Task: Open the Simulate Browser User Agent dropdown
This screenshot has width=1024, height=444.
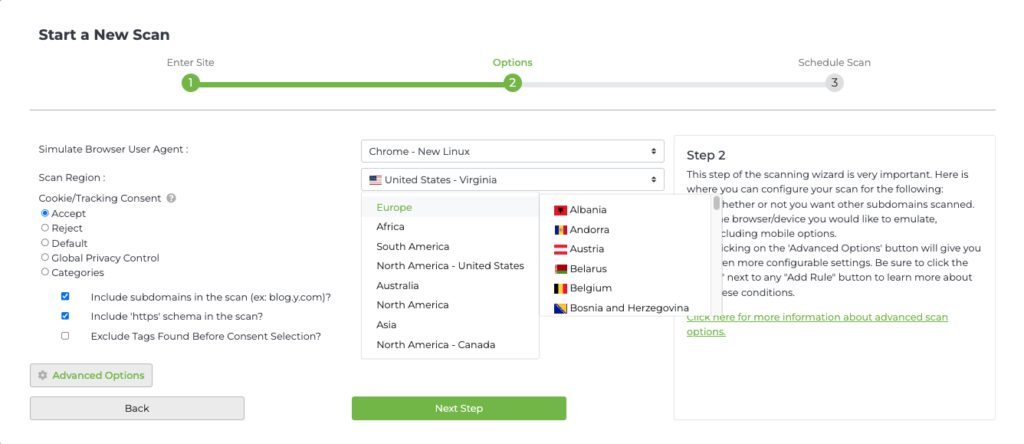Action: pyautogui.click(x=512, y=151)
